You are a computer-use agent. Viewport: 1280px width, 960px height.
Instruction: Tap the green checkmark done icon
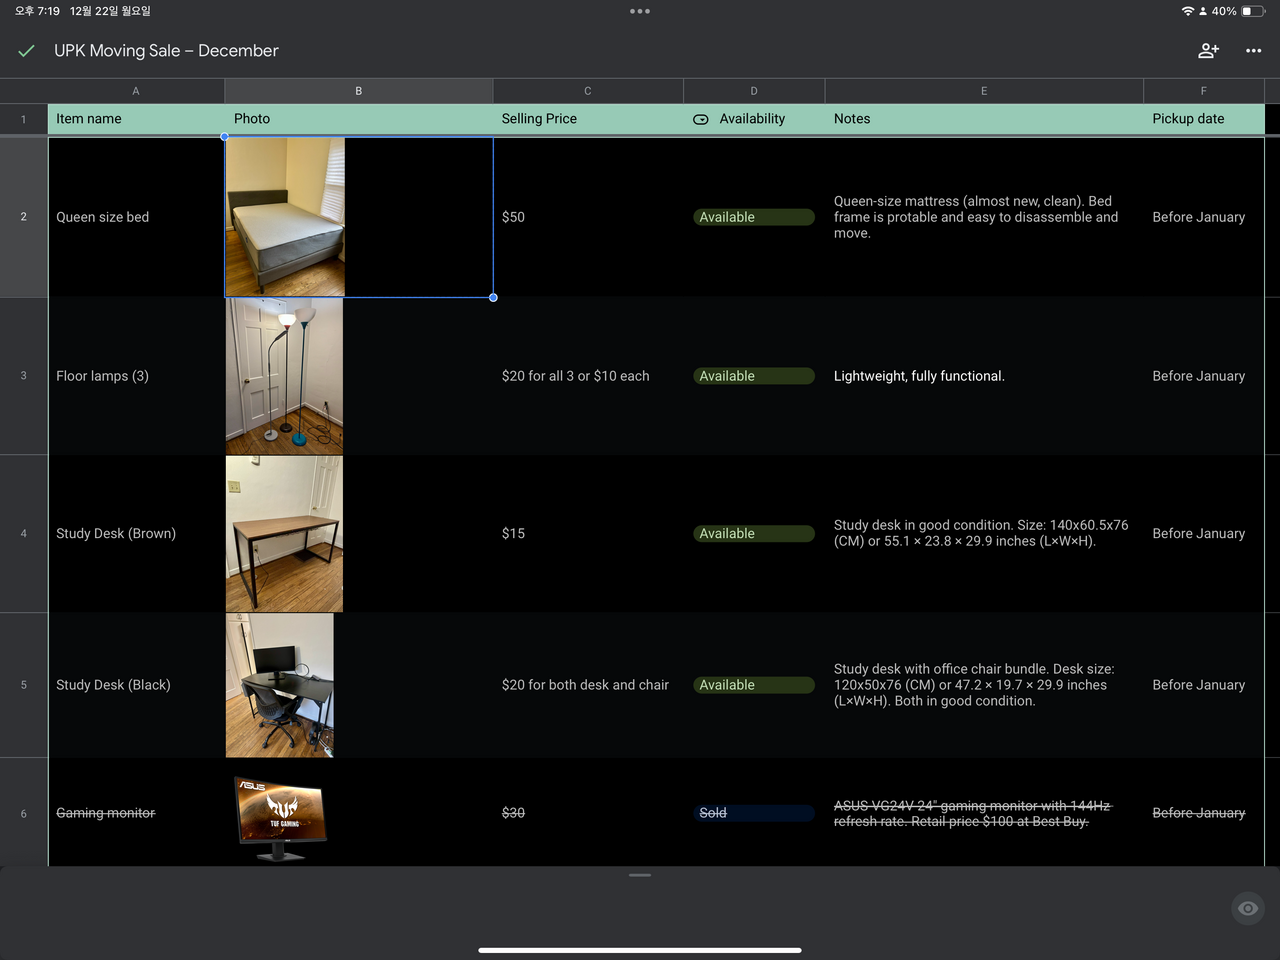(27, 51)
